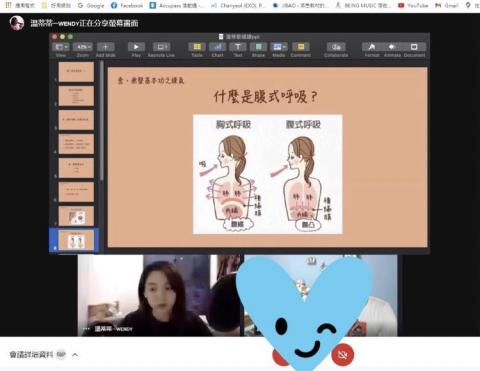Screen dimensions: 480x371
Task: Insert a Table using the toolbar icon
Action: (197, 47)
